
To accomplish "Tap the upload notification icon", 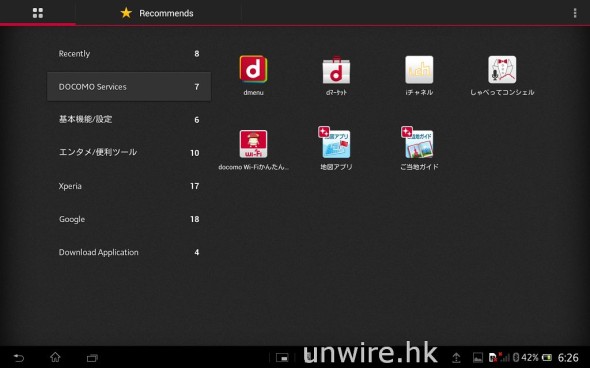I will click(x=456, y=357).
